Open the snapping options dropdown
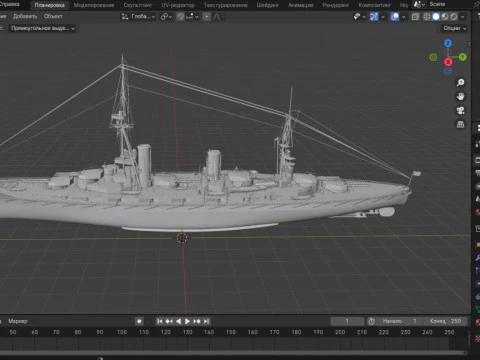Image resolution: width=480 pixels, height=360 pixels. [192, 16]
